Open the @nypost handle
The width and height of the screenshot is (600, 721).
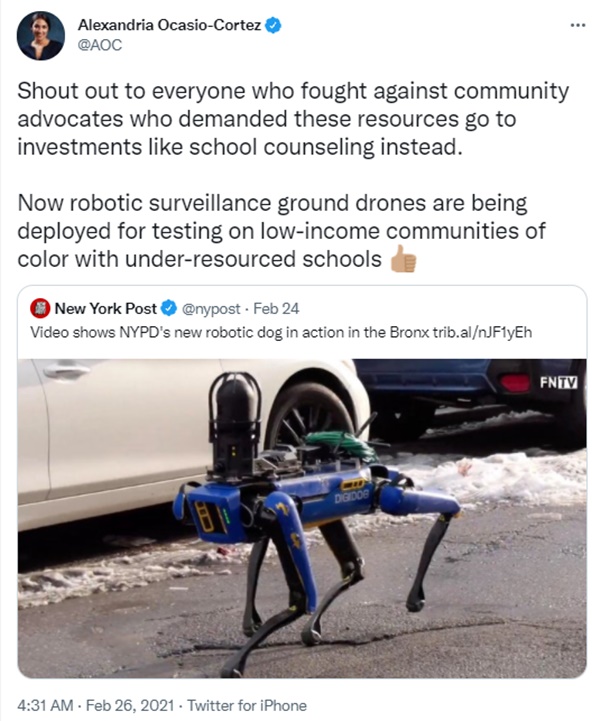[211, 309]
